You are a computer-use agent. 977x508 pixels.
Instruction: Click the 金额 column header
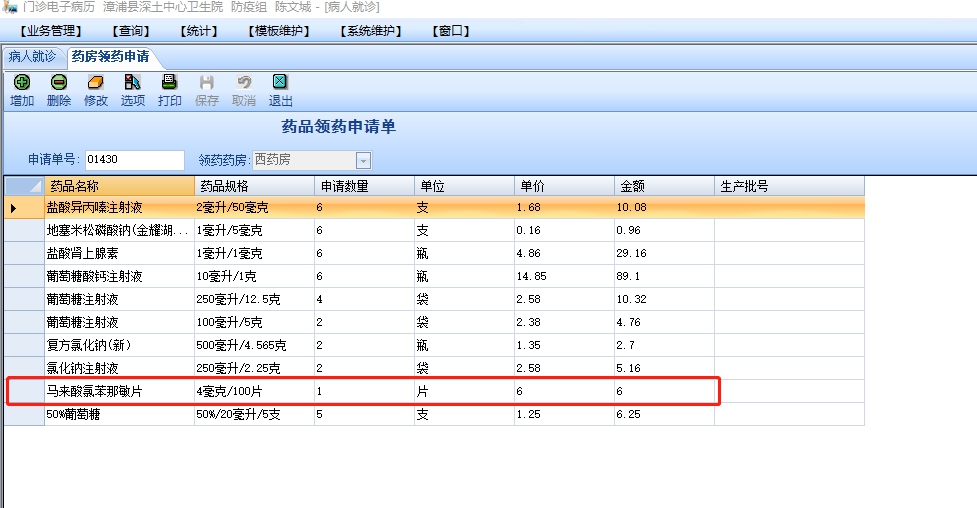[x=665, y=186]
